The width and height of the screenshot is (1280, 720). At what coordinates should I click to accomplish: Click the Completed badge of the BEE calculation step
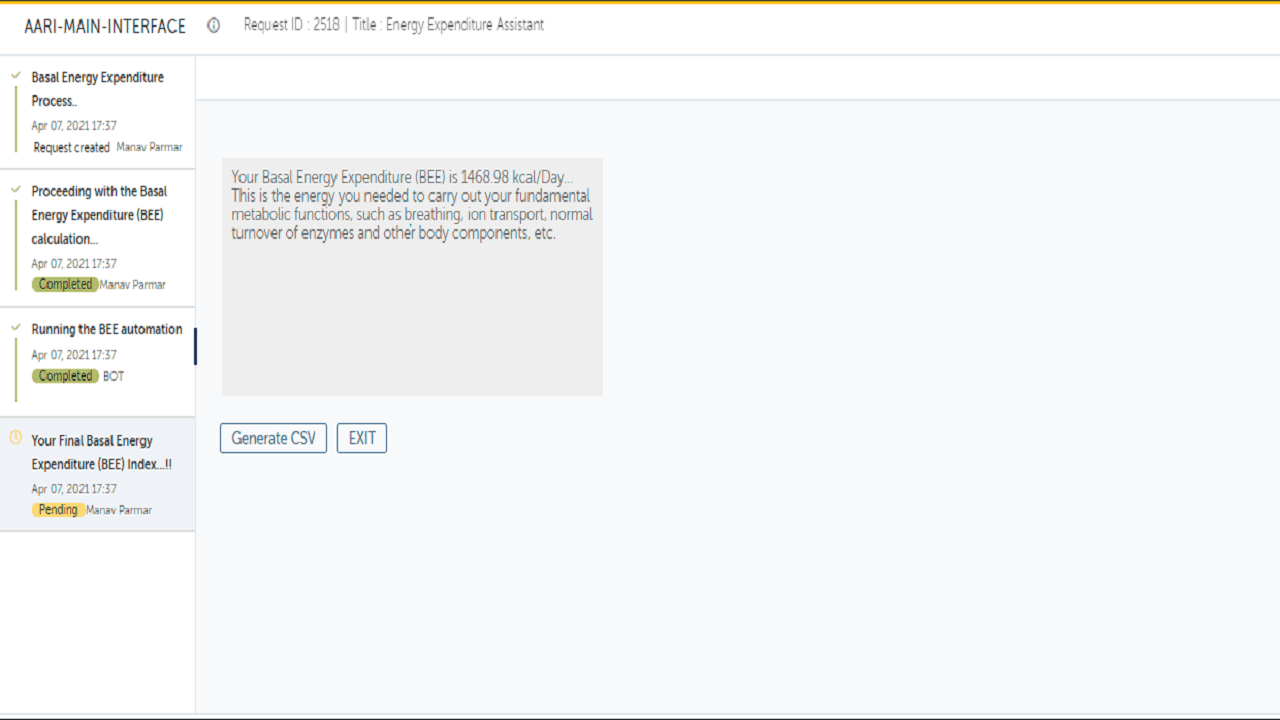[x=65, y=284]
